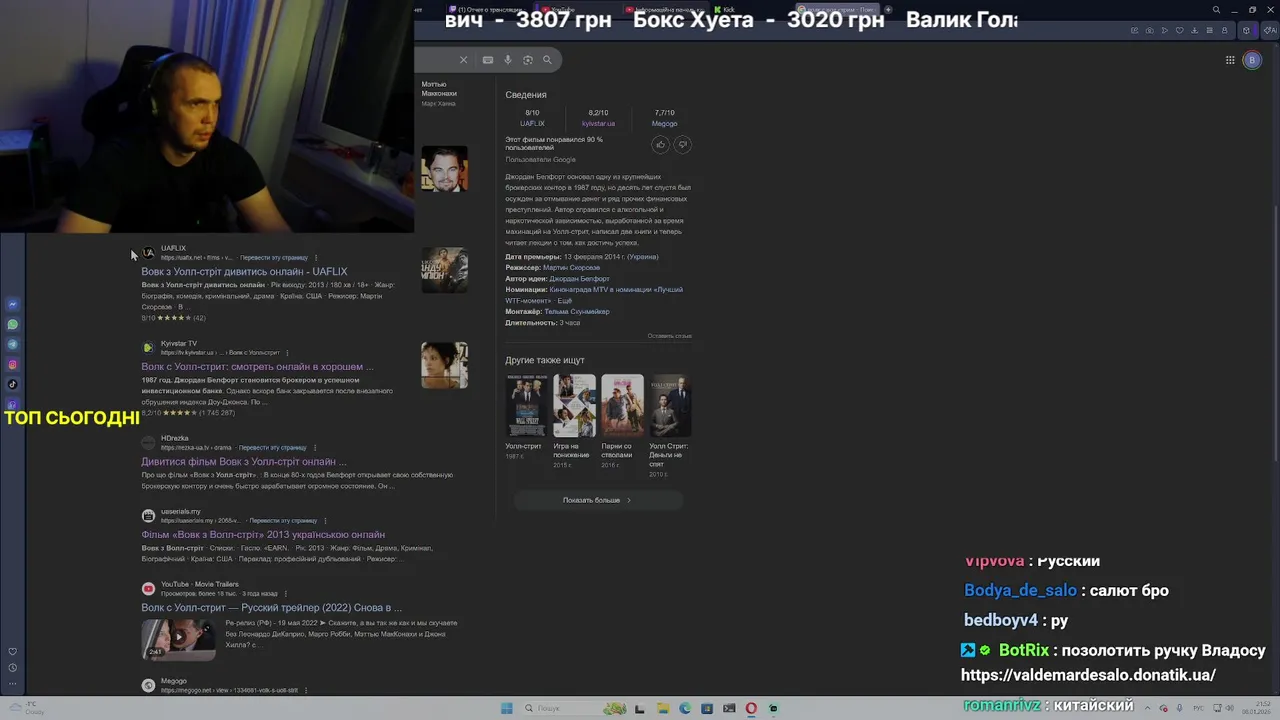The height and width of the screenshot is (720, 1280).
Task: Open the kyivstar.ua 8,2/10 rating link
Action: click(x=598, y=118)
